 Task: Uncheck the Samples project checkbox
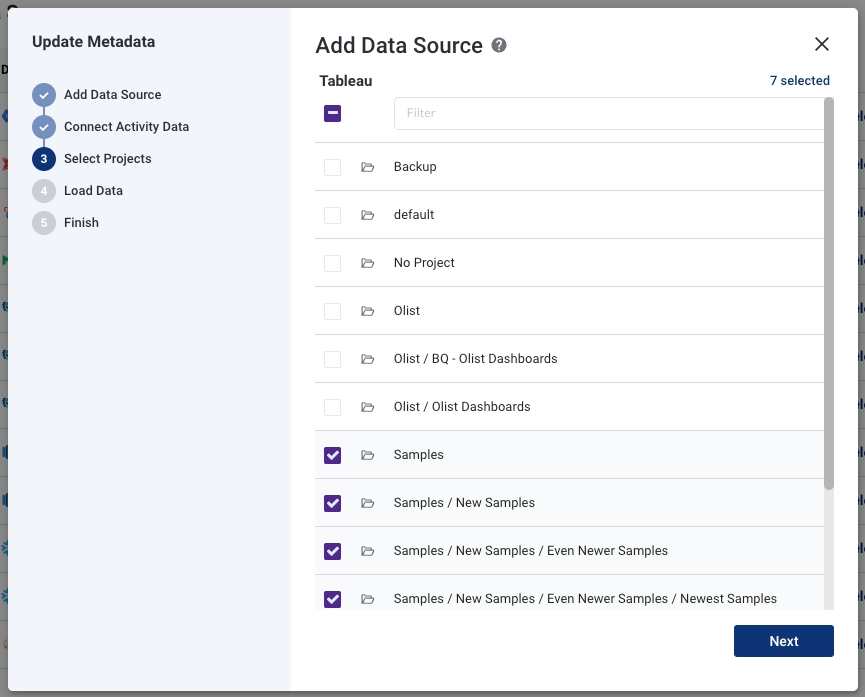tap(333, 455)
